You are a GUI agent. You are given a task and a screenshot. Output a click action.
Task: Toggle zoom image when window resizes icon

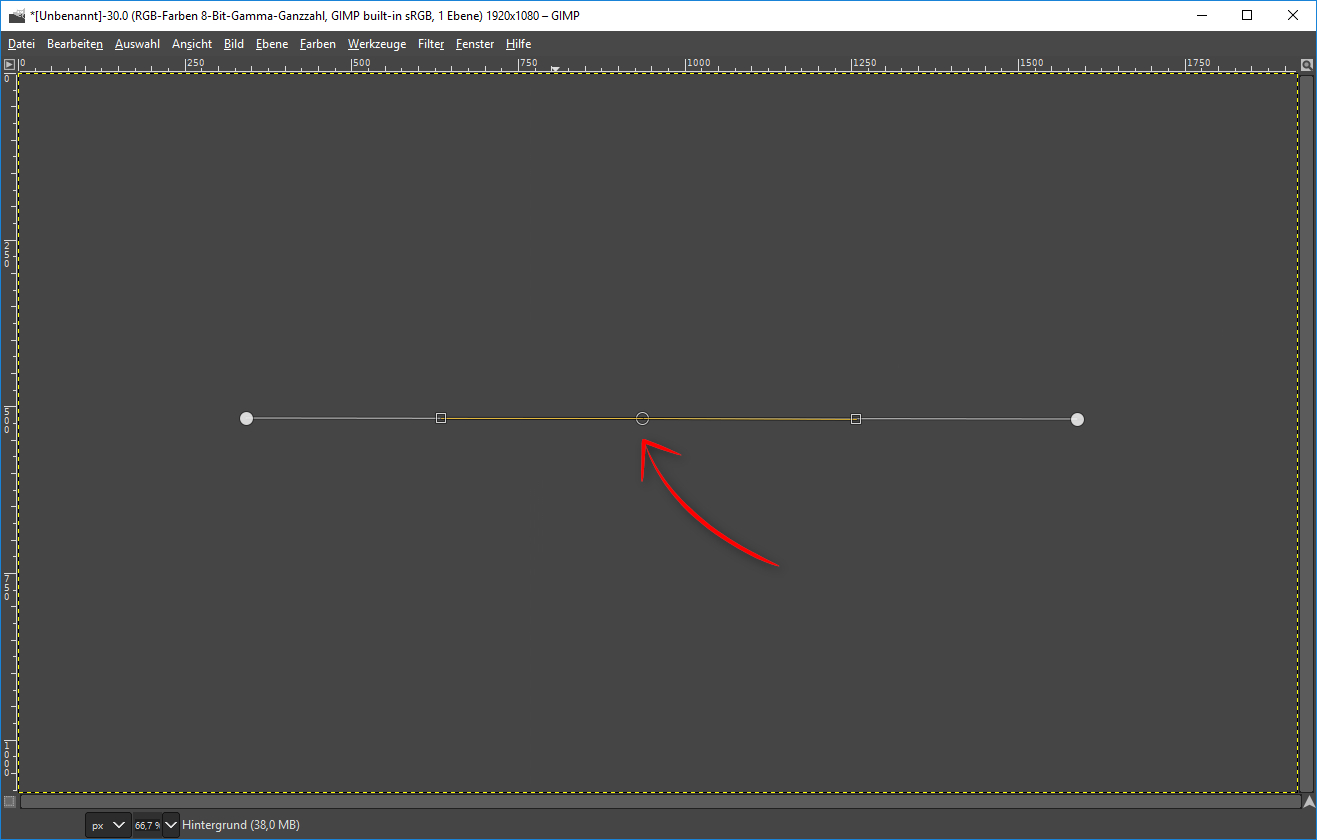click(1307, 64)
